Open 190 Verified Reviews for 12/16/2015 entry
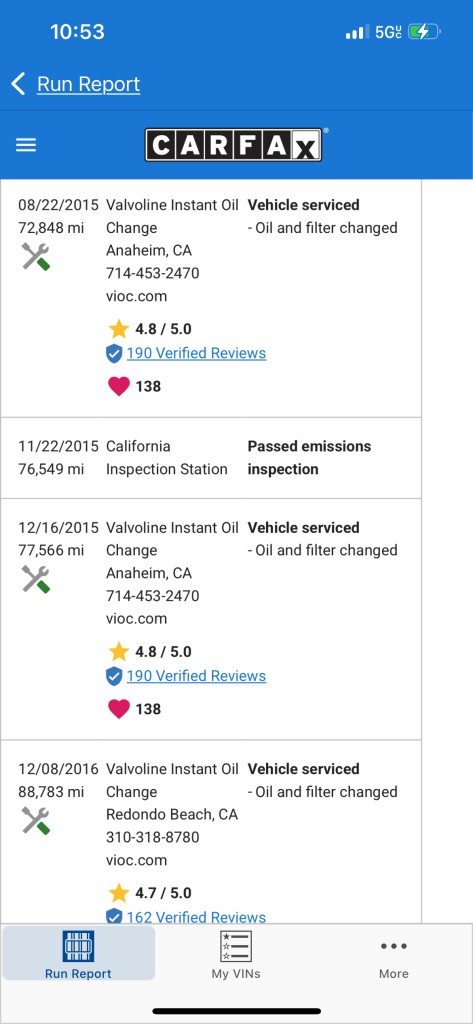The width and height of the screenshot is (473, 1024). point(197,676)
